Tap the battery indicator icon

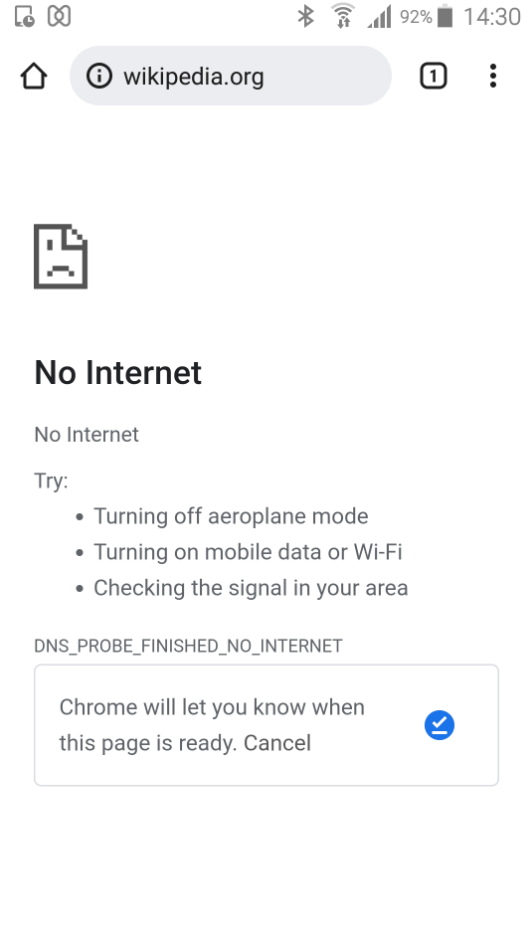tap(445, 16)
